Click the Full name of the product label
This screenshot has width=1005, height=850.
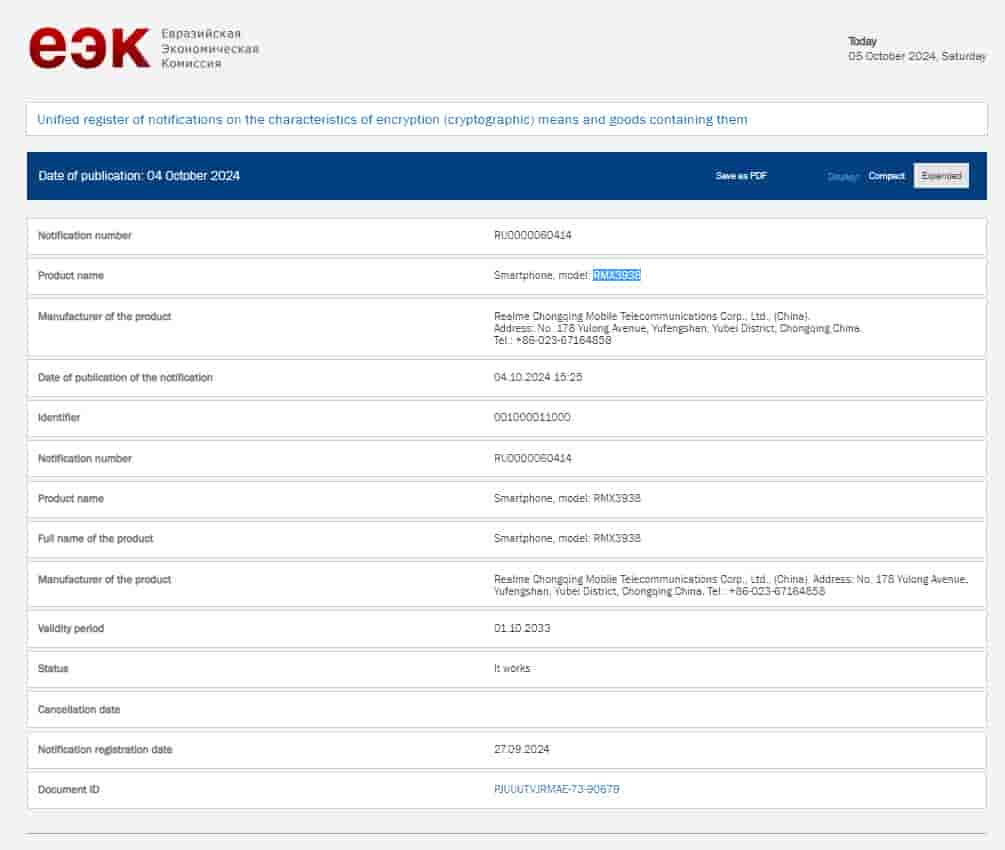point(95,539)
